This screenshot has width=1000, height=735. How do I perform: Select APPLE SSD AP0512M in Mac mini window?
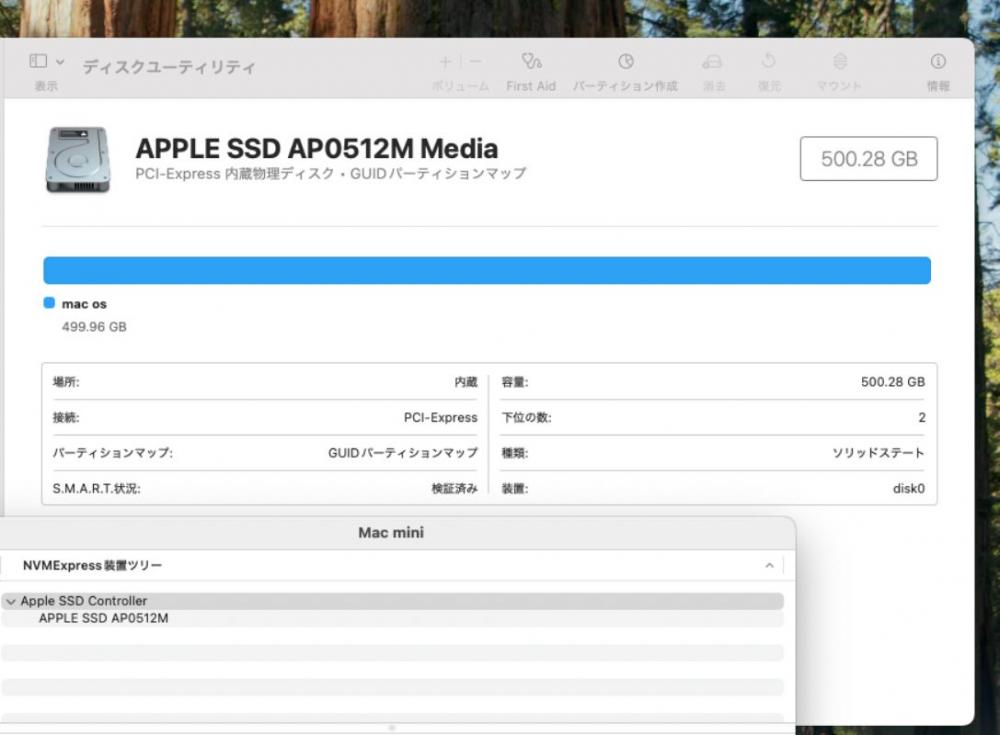point(103,618)
